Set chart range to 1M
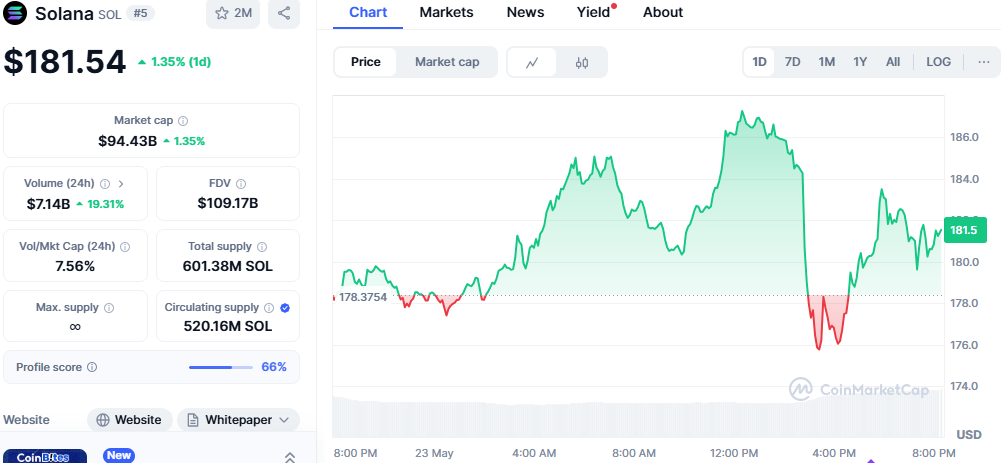This screenshot has height=463, width=1001. [x=827, y=62]
